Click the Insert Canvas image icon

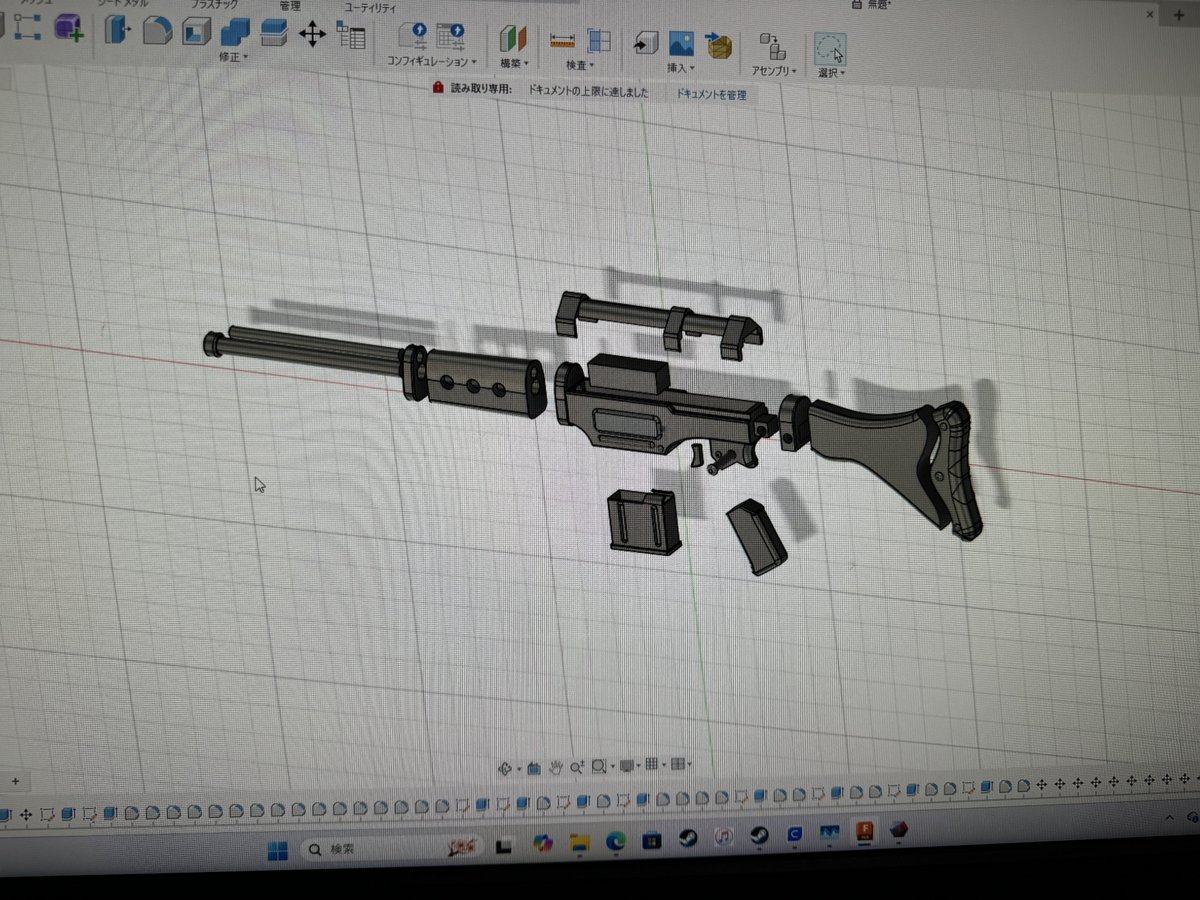point(681,44)
